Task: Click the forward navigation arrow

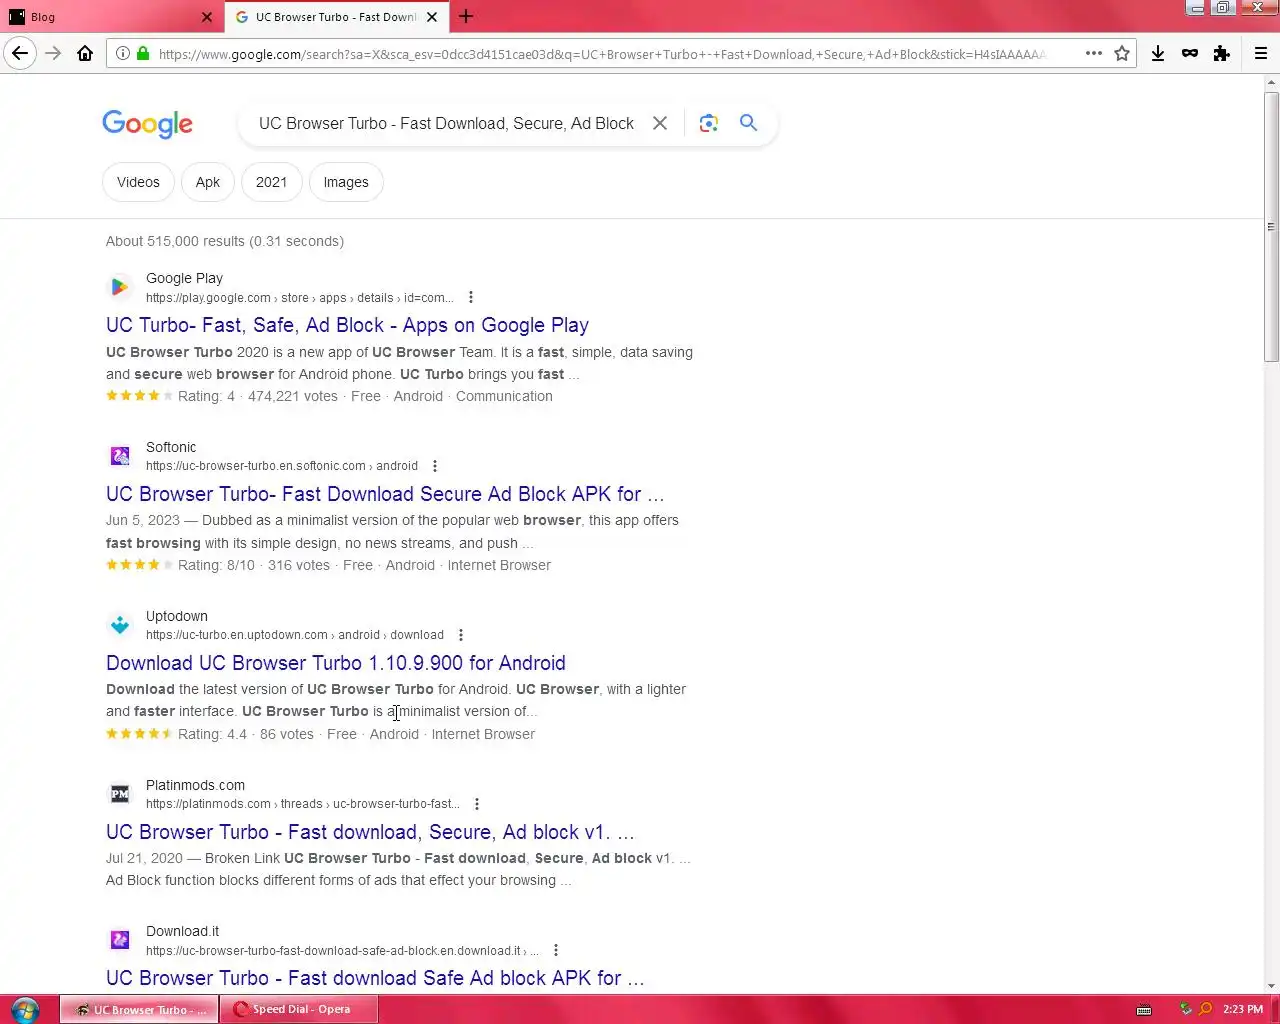Action: coord(53,54)
